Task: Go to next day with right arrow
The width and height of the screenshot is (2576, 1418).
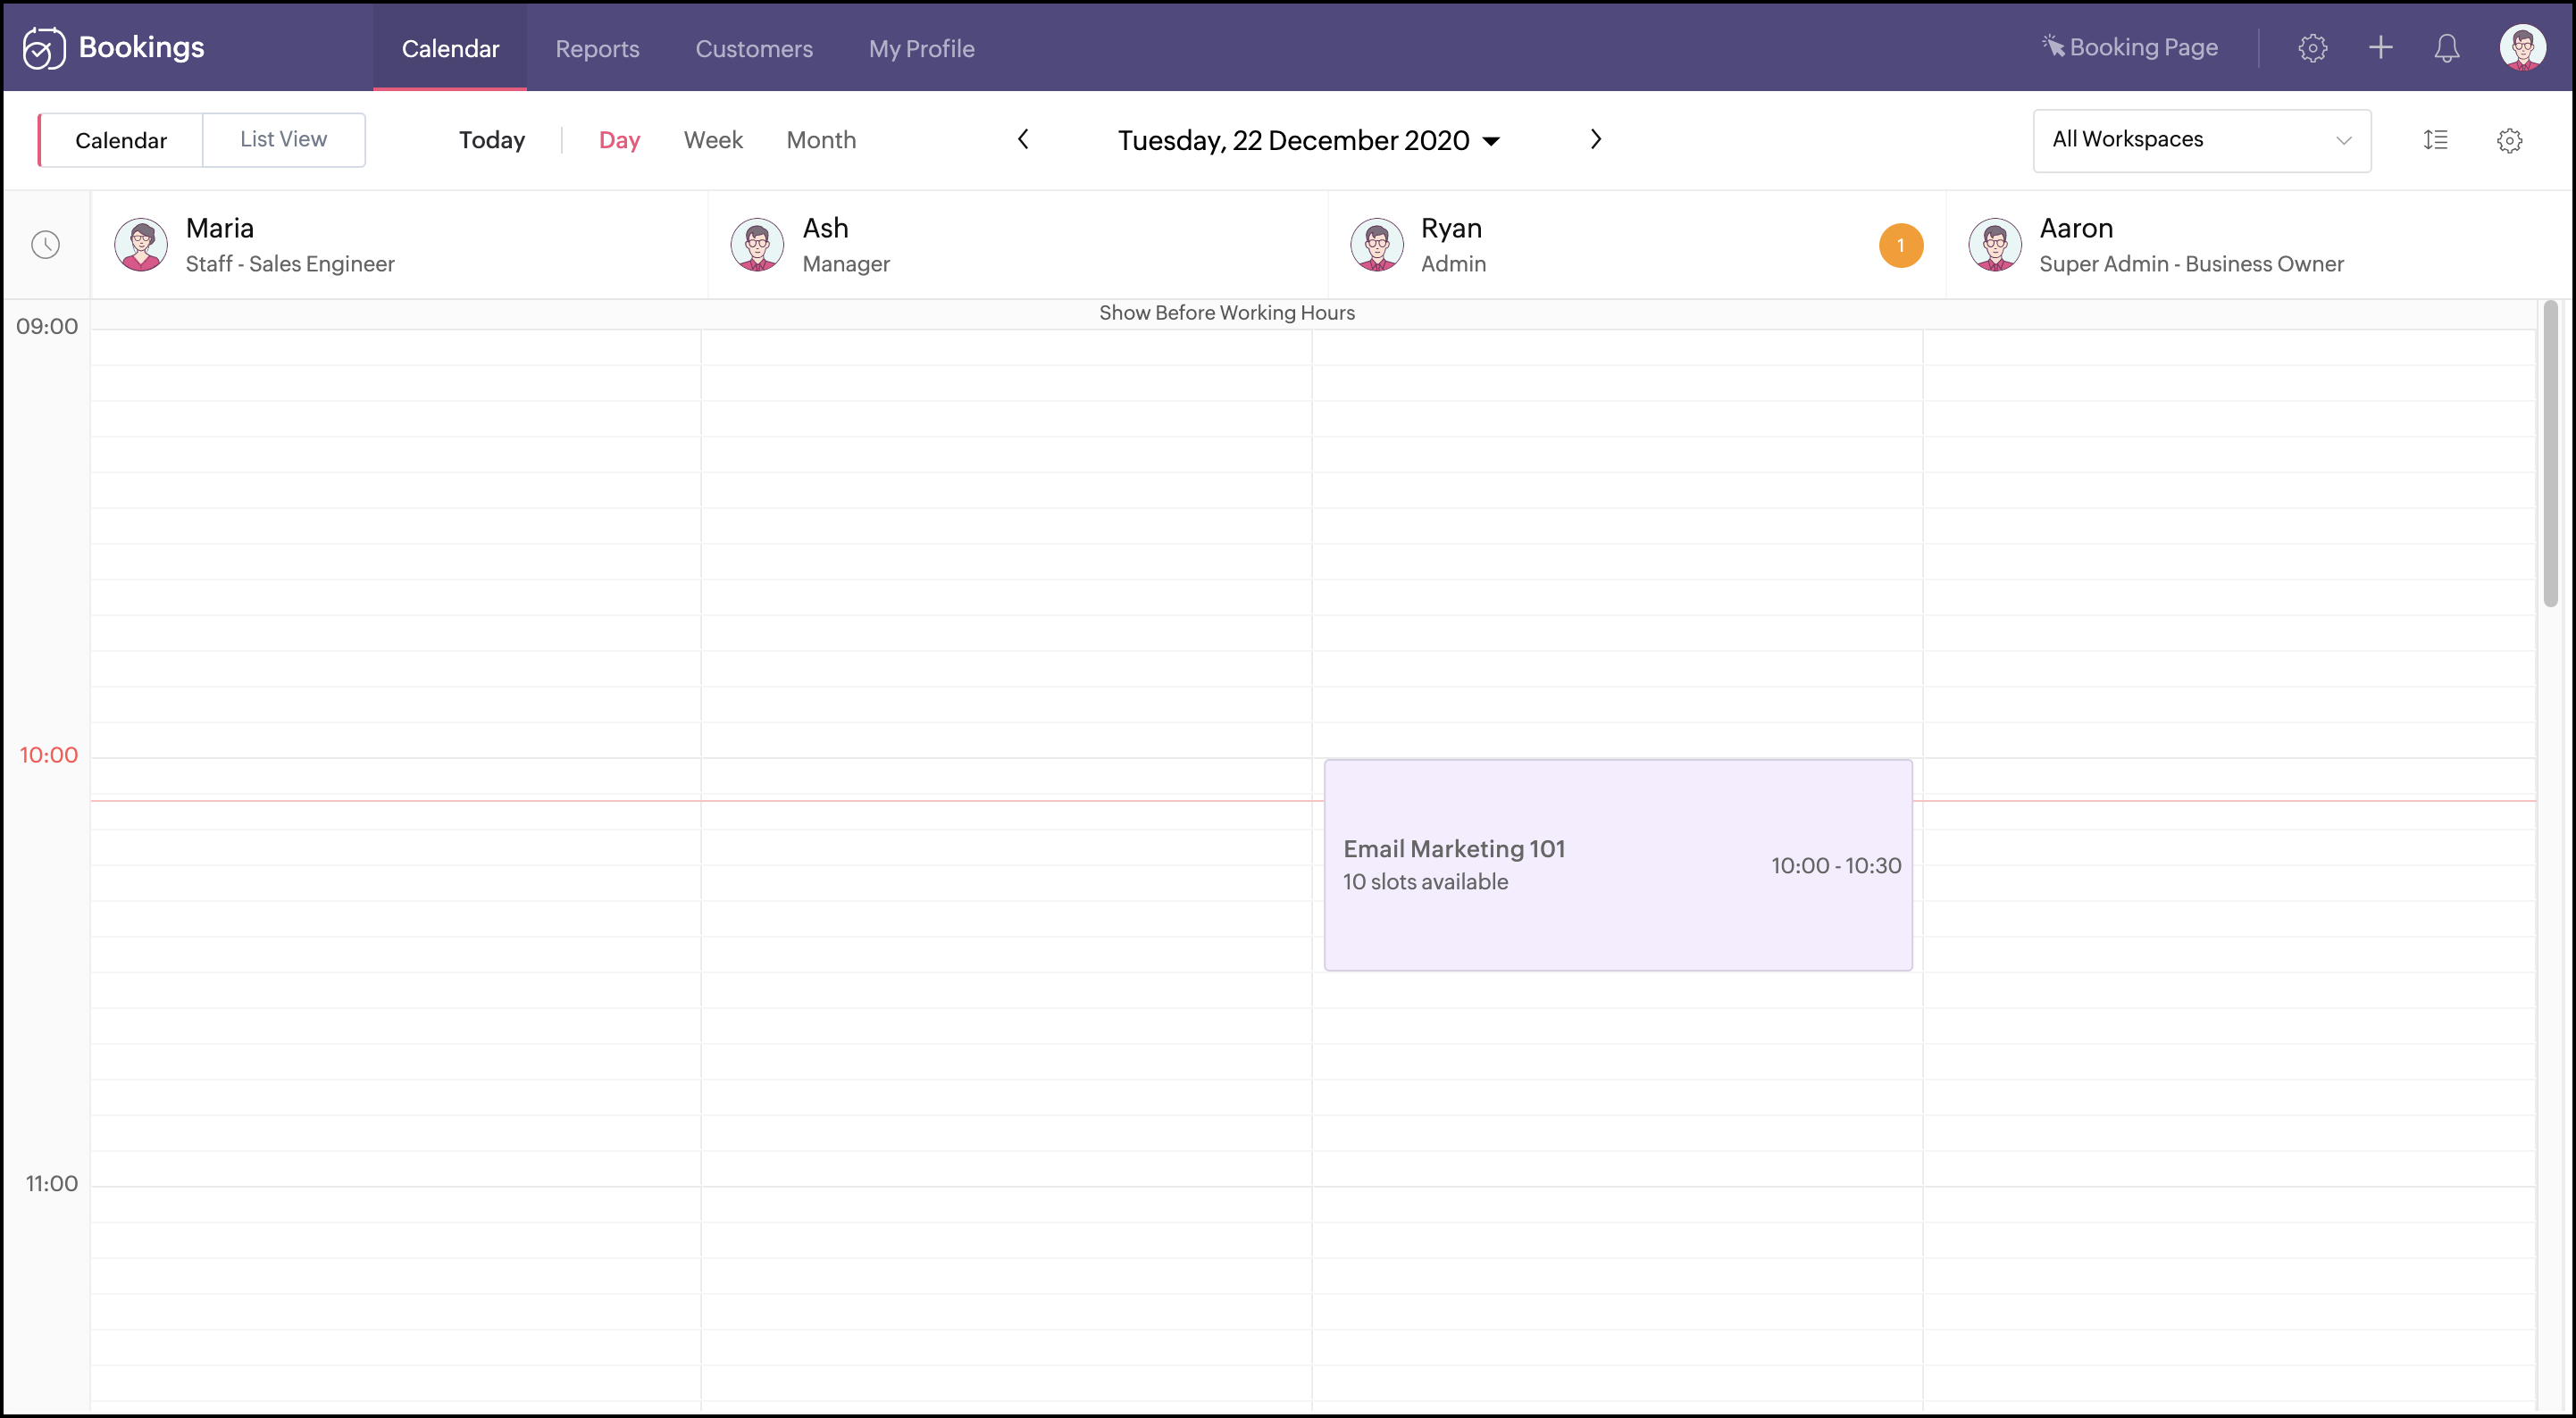Action: point(1596,140)
